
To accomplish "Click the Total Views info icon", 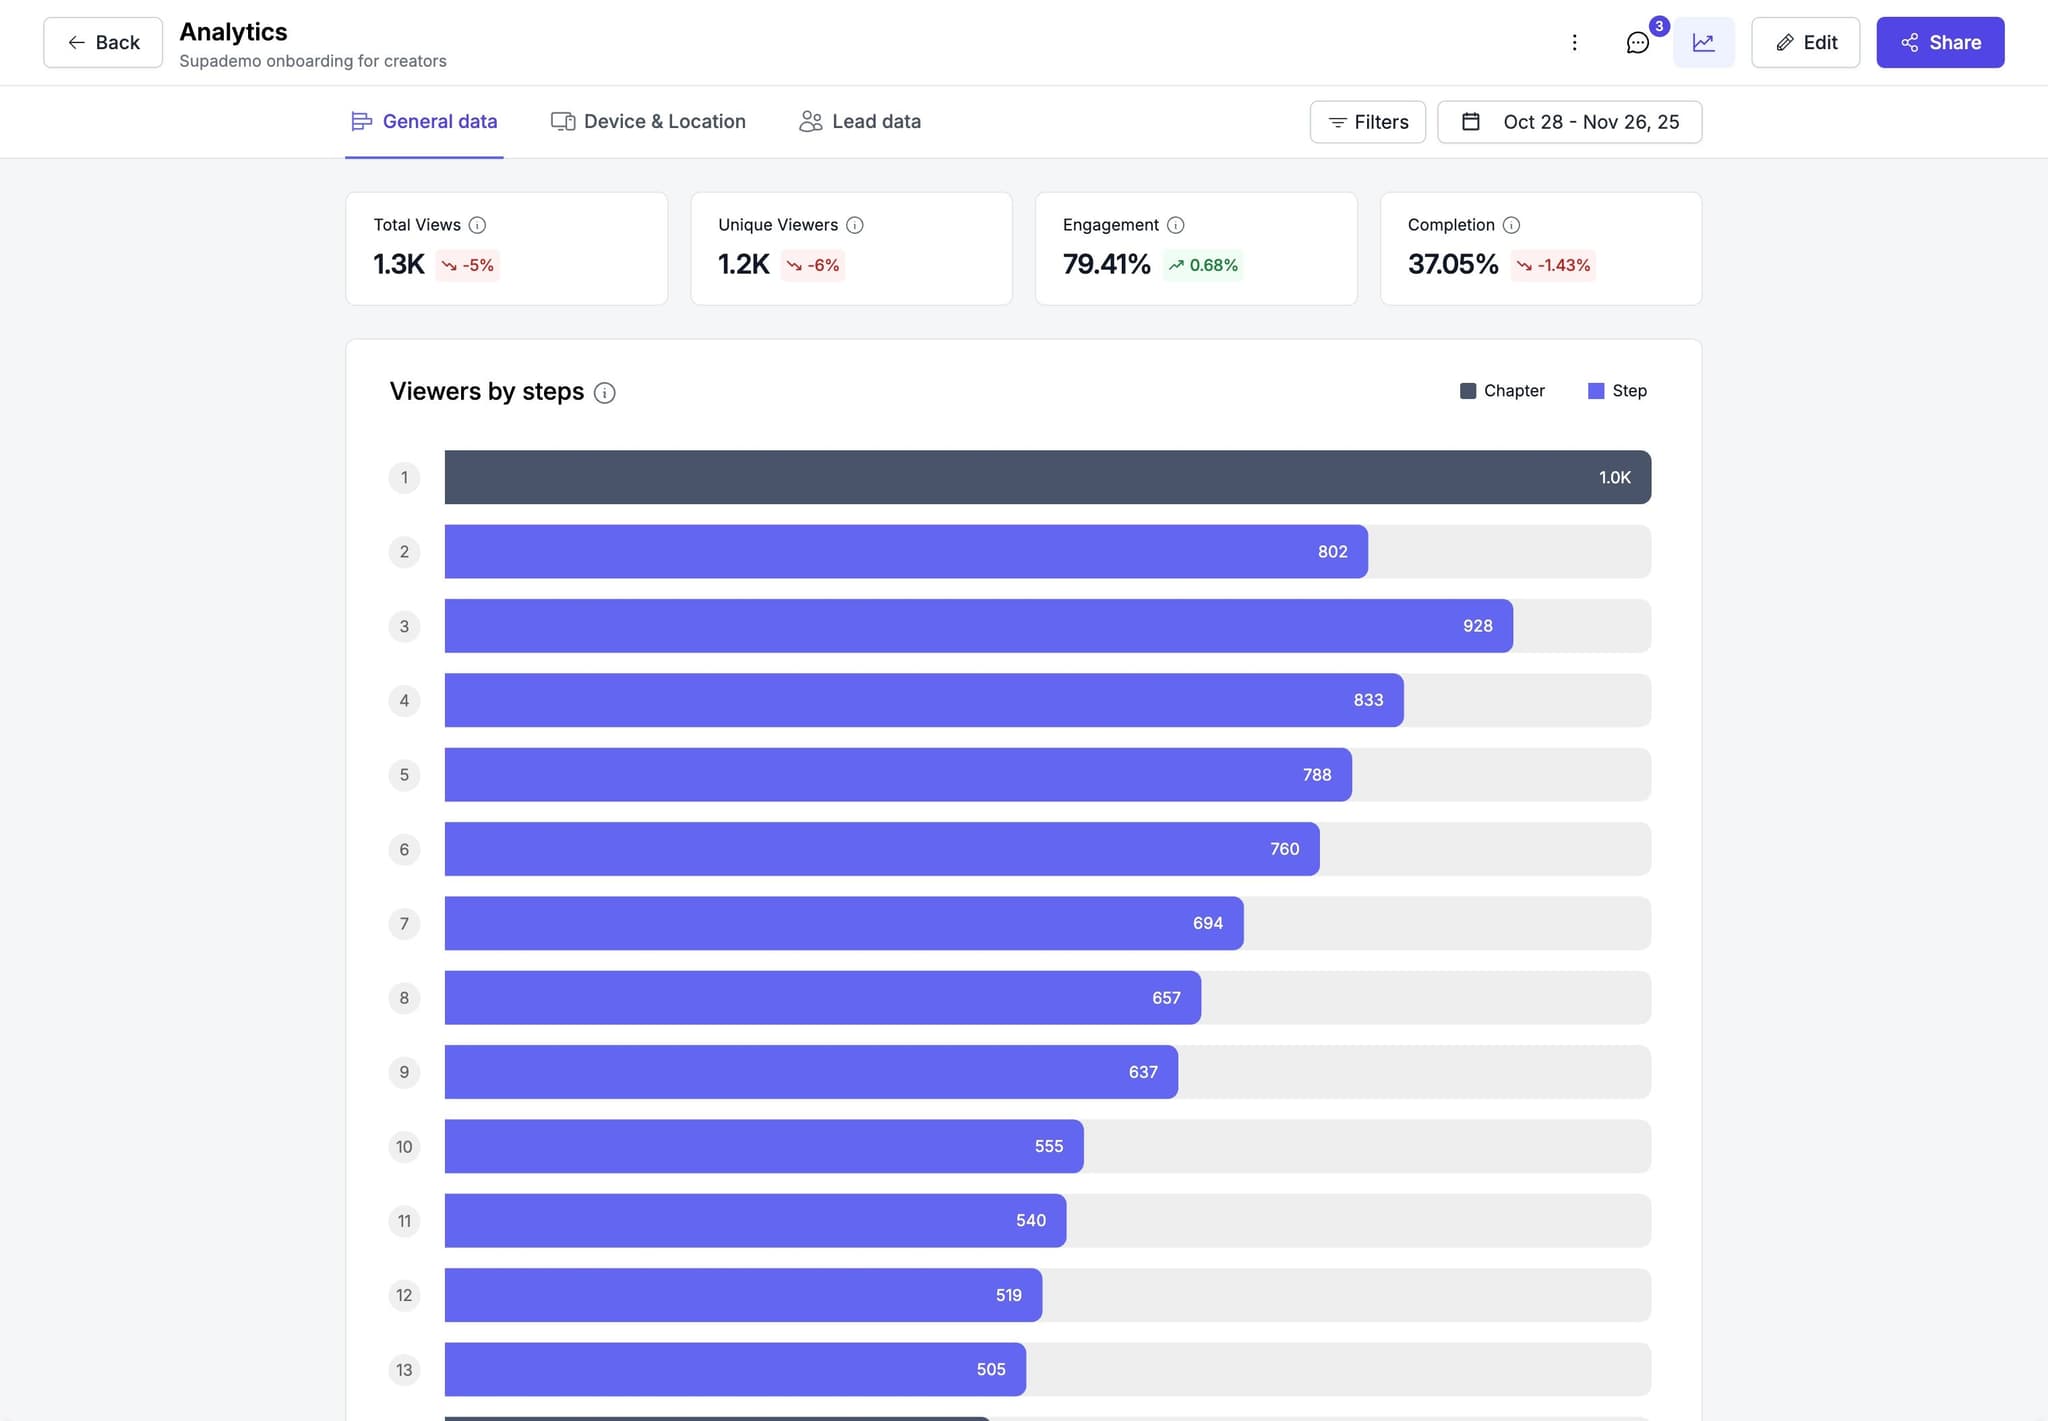I will [x=479, y=225].
